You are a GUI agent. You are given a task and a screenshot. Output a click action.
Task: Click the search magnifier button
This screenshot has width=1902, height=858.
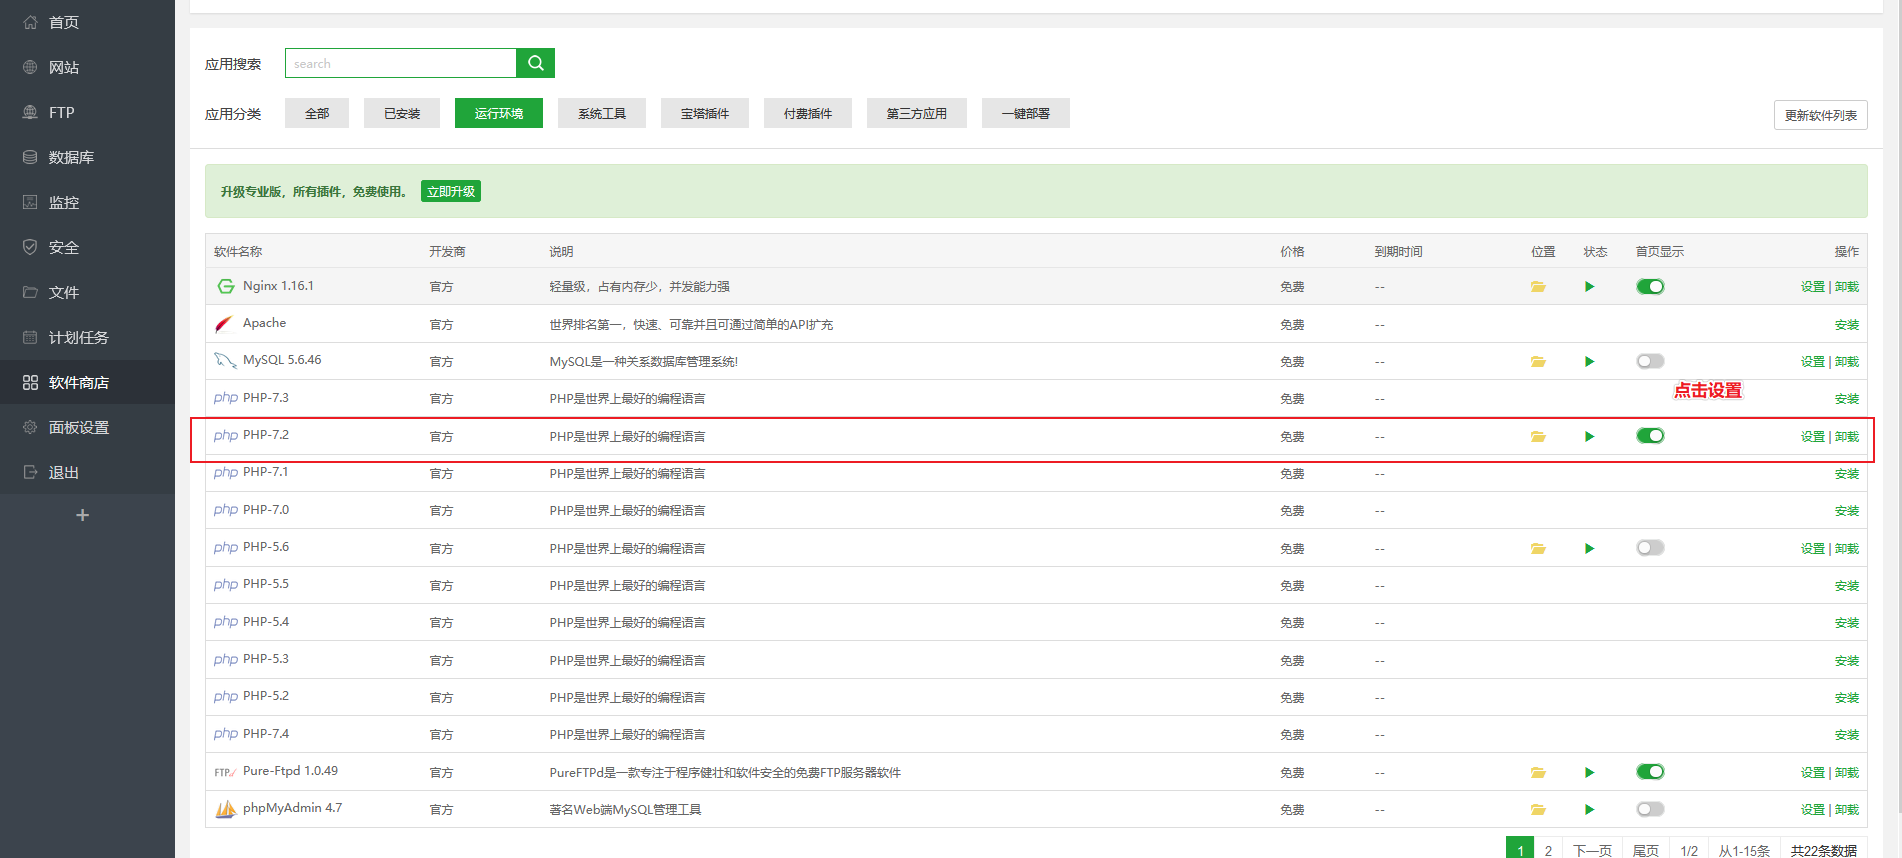(x=535, y=63)
